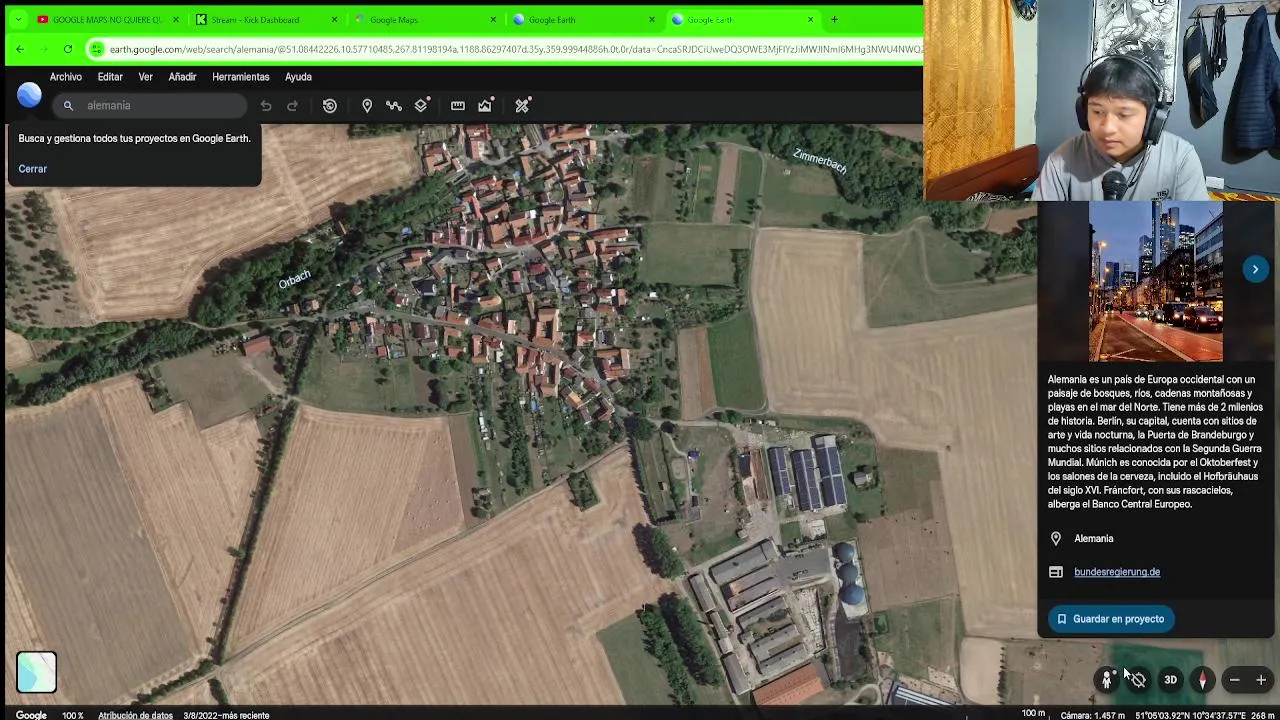1280x720 pixels.
Task: Zoom out with the minus button
Action: point(1234,680)
